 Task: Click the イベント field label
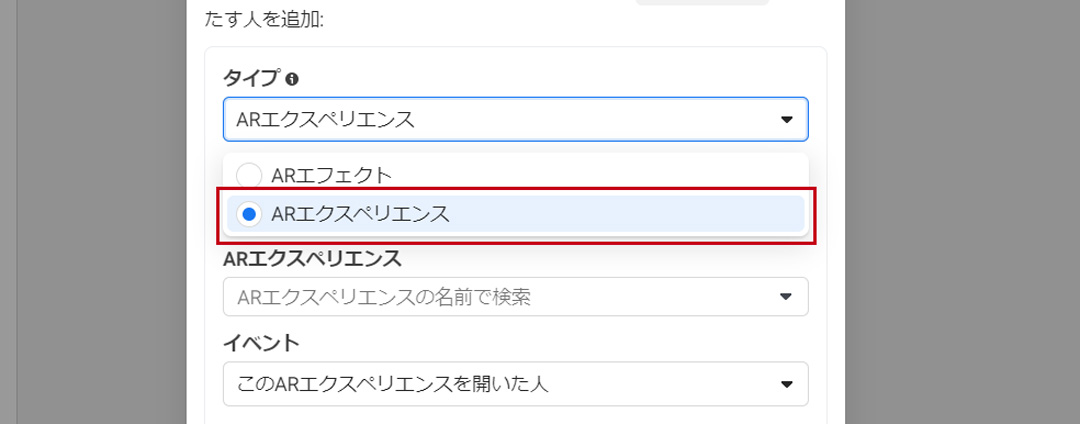(x=260, y=343)
